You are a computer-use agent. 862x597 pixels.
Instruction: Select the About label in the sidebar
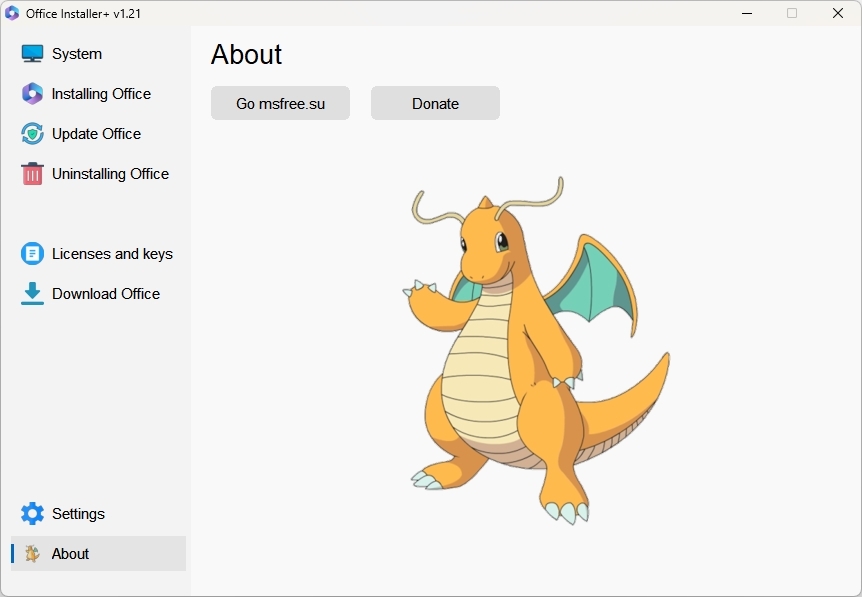[x=70, y=554]
